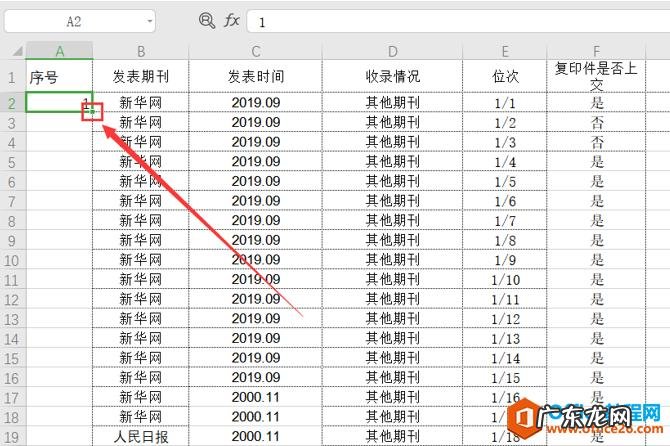
Task: Select row 2 header
Action: coord(12,103)
